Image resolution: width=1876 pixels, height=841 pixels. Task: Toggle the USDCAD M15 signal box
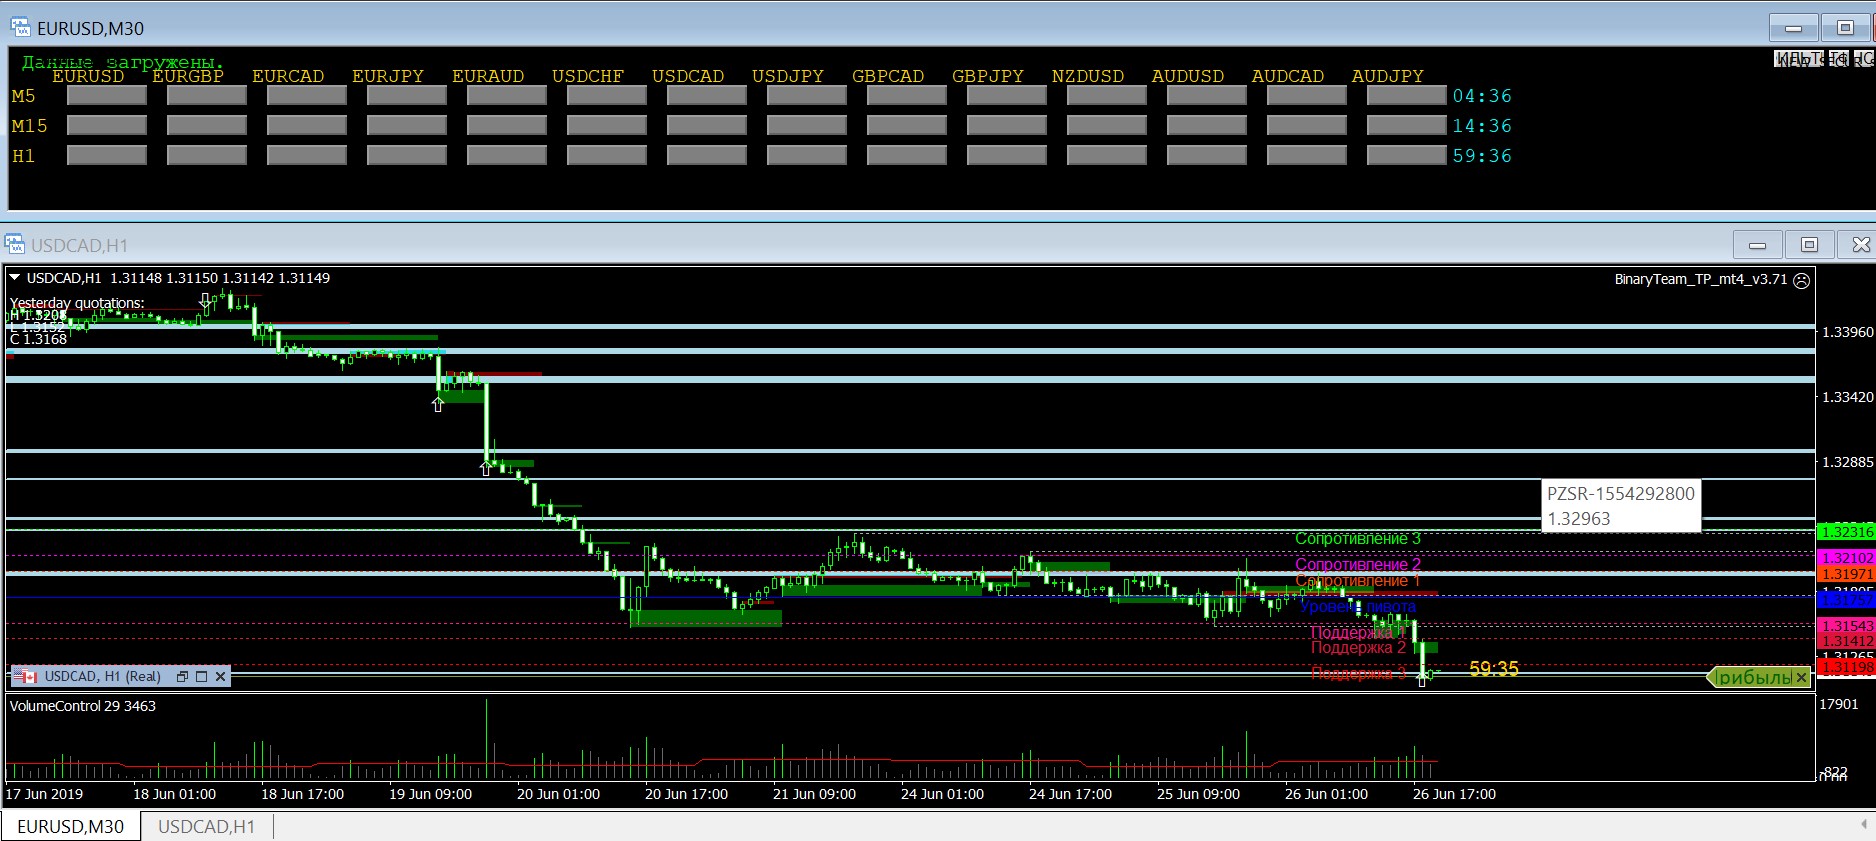[707, 126]
